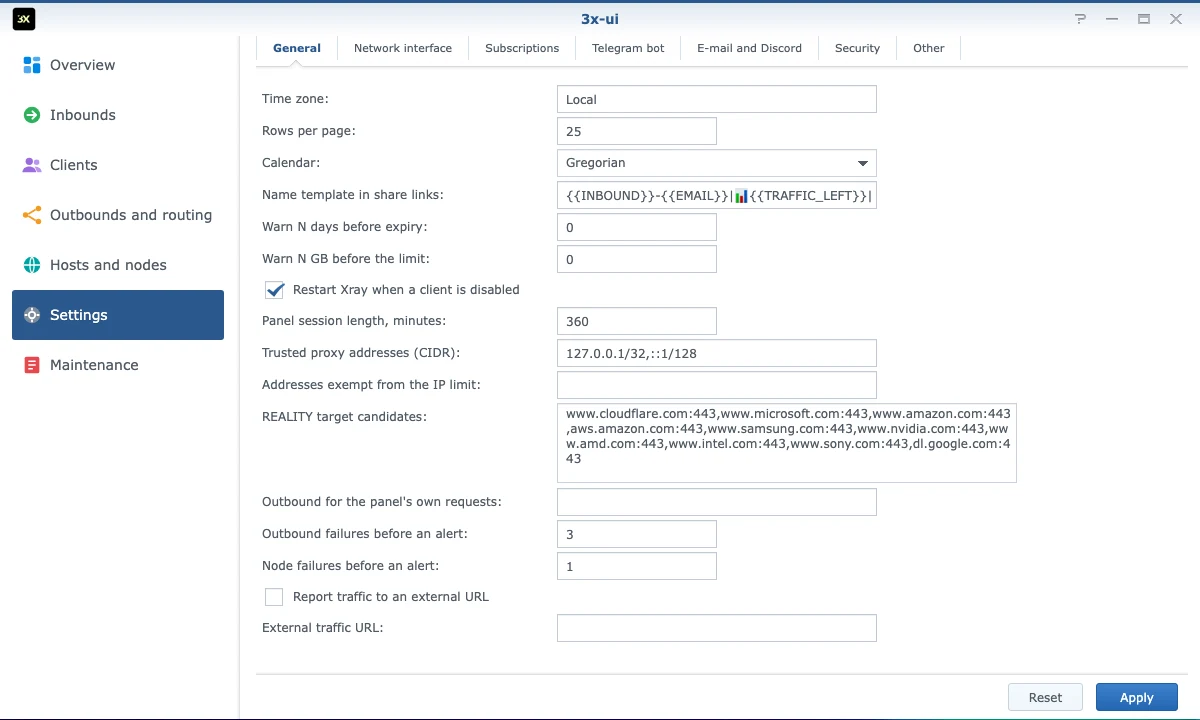Enable Report traffic to an external URL

(x=274, y=597)
